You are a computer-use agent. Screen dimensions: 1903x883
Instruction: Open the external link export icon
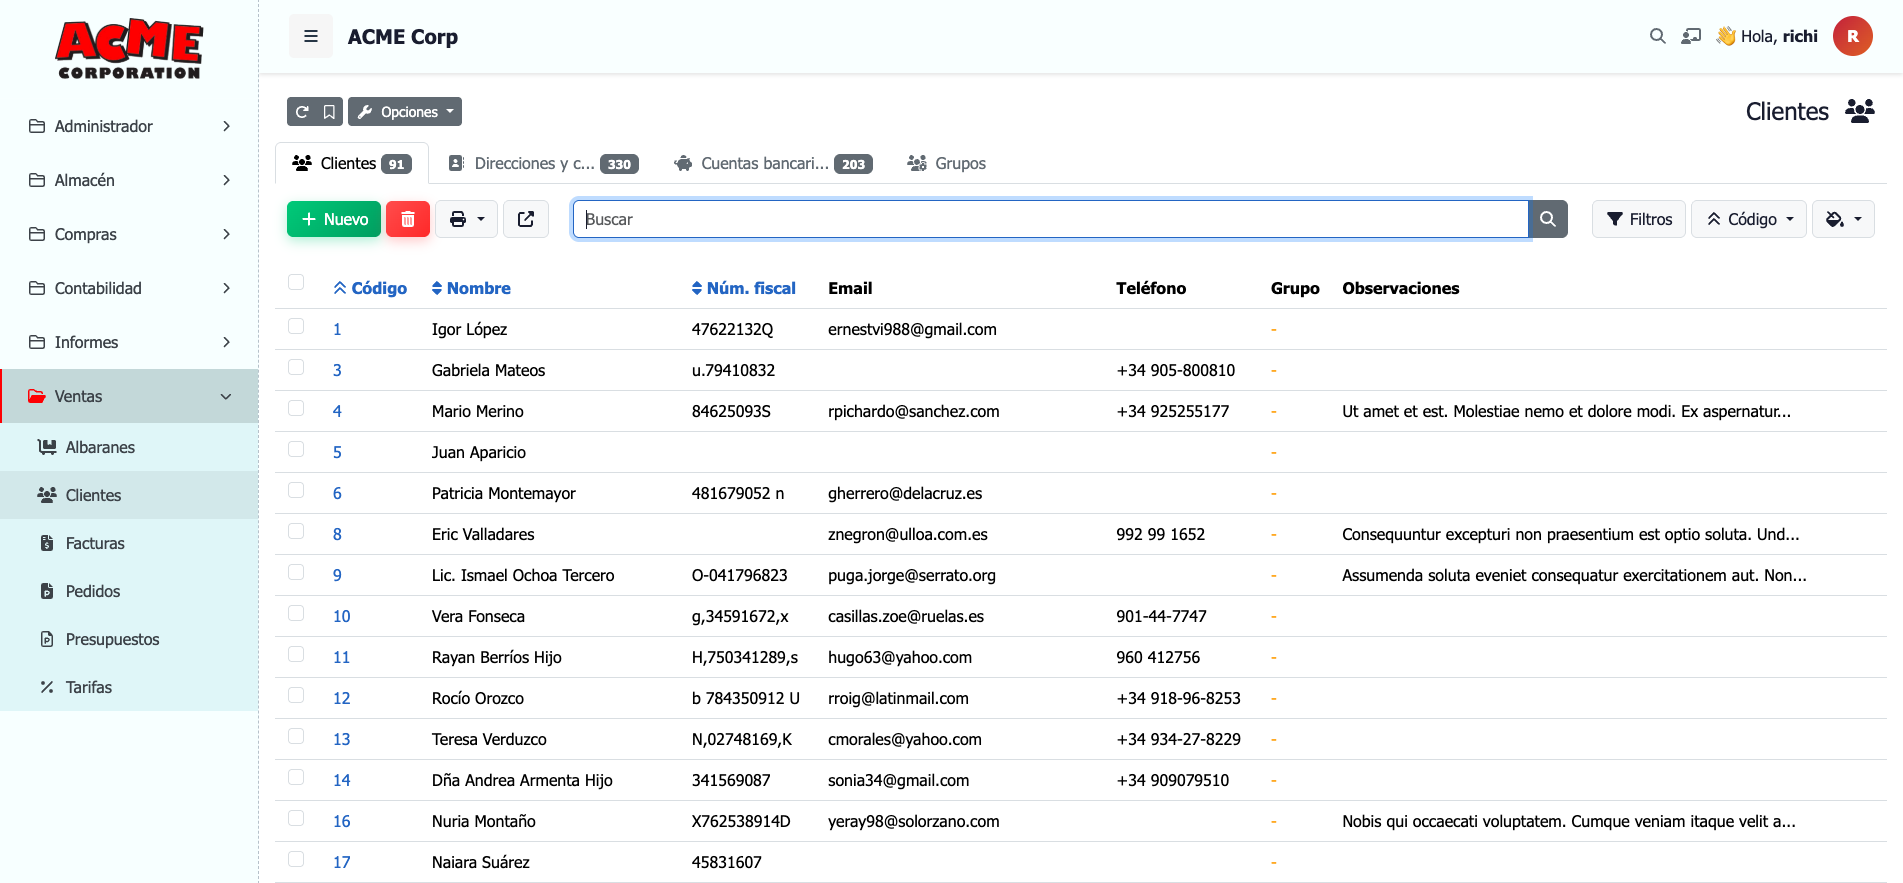tap(526, 219)
